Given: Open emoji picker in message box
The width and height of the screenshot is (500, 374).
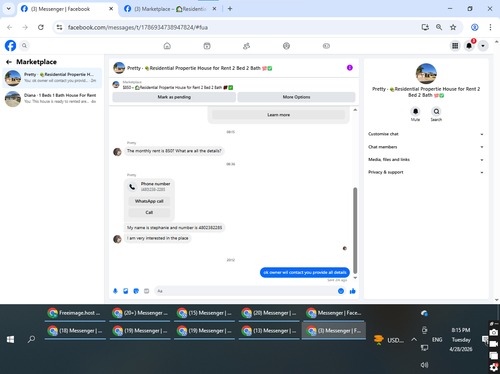Looking at the screenshot, I should pos(341,291).
